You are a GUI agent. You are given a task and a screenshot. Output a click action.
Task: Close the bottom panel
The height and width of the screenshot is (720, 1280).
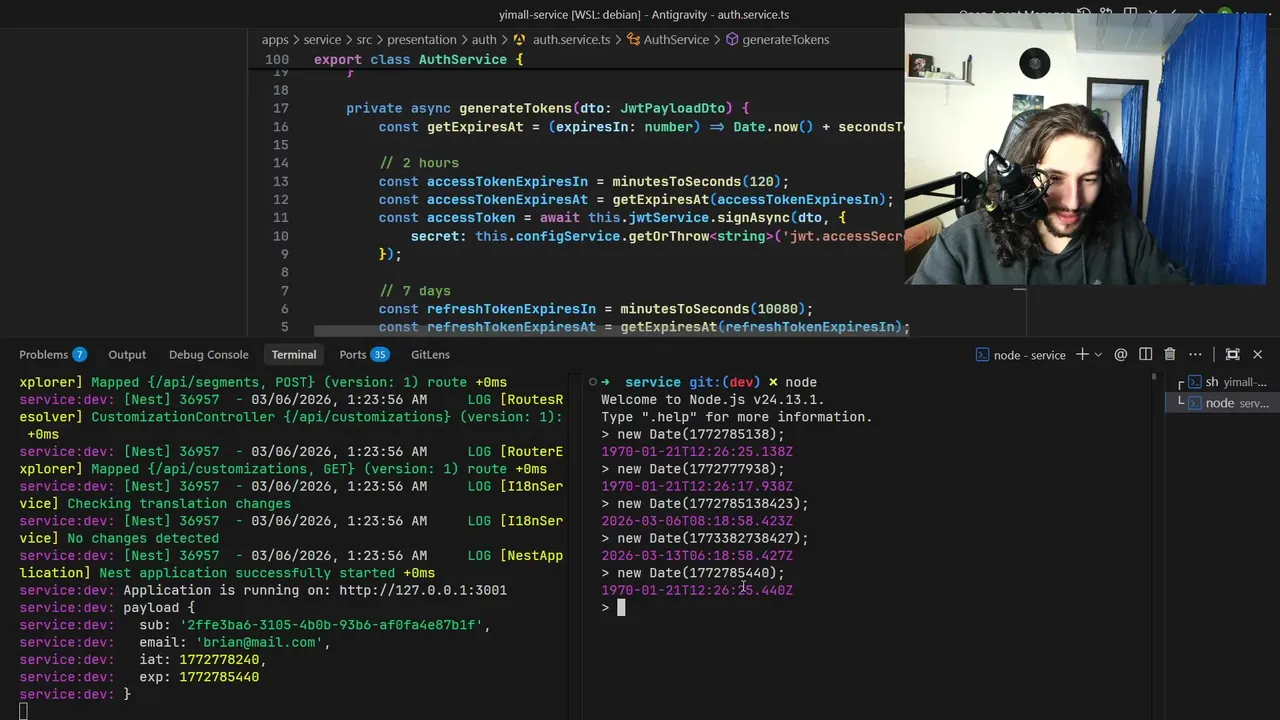[1258, 354]
